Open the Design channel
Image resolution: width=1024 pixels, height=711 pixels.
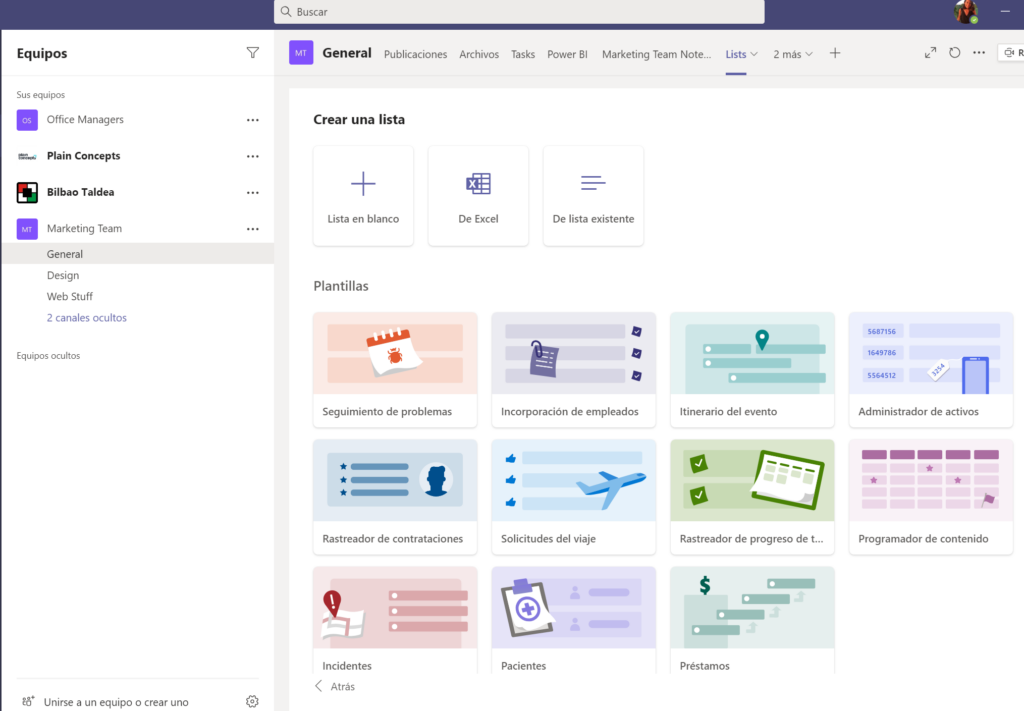pos(63,276)
